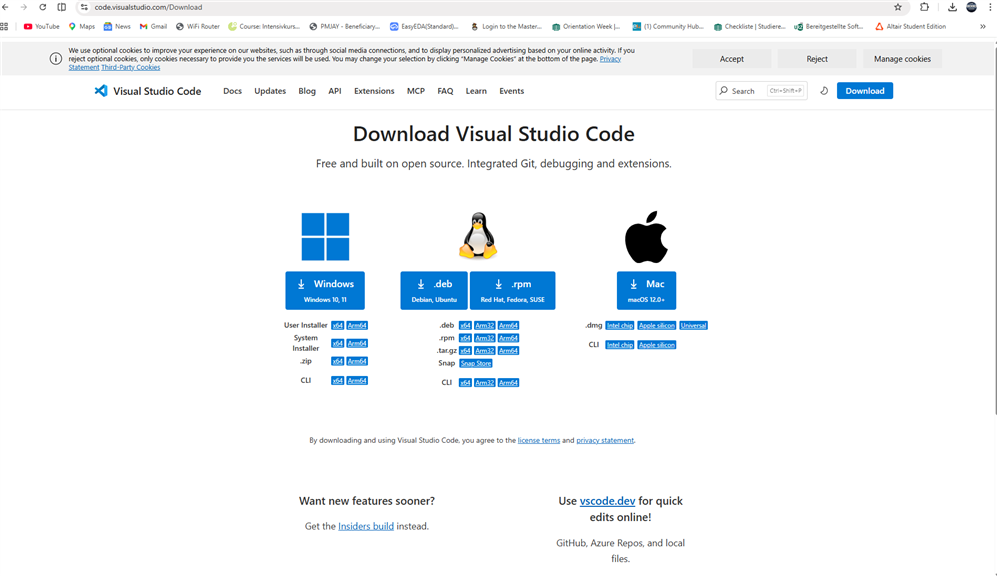Open the Altair Student Edition bookmark
This screenshot has width=997, height=576.
(x=911, y=27)
